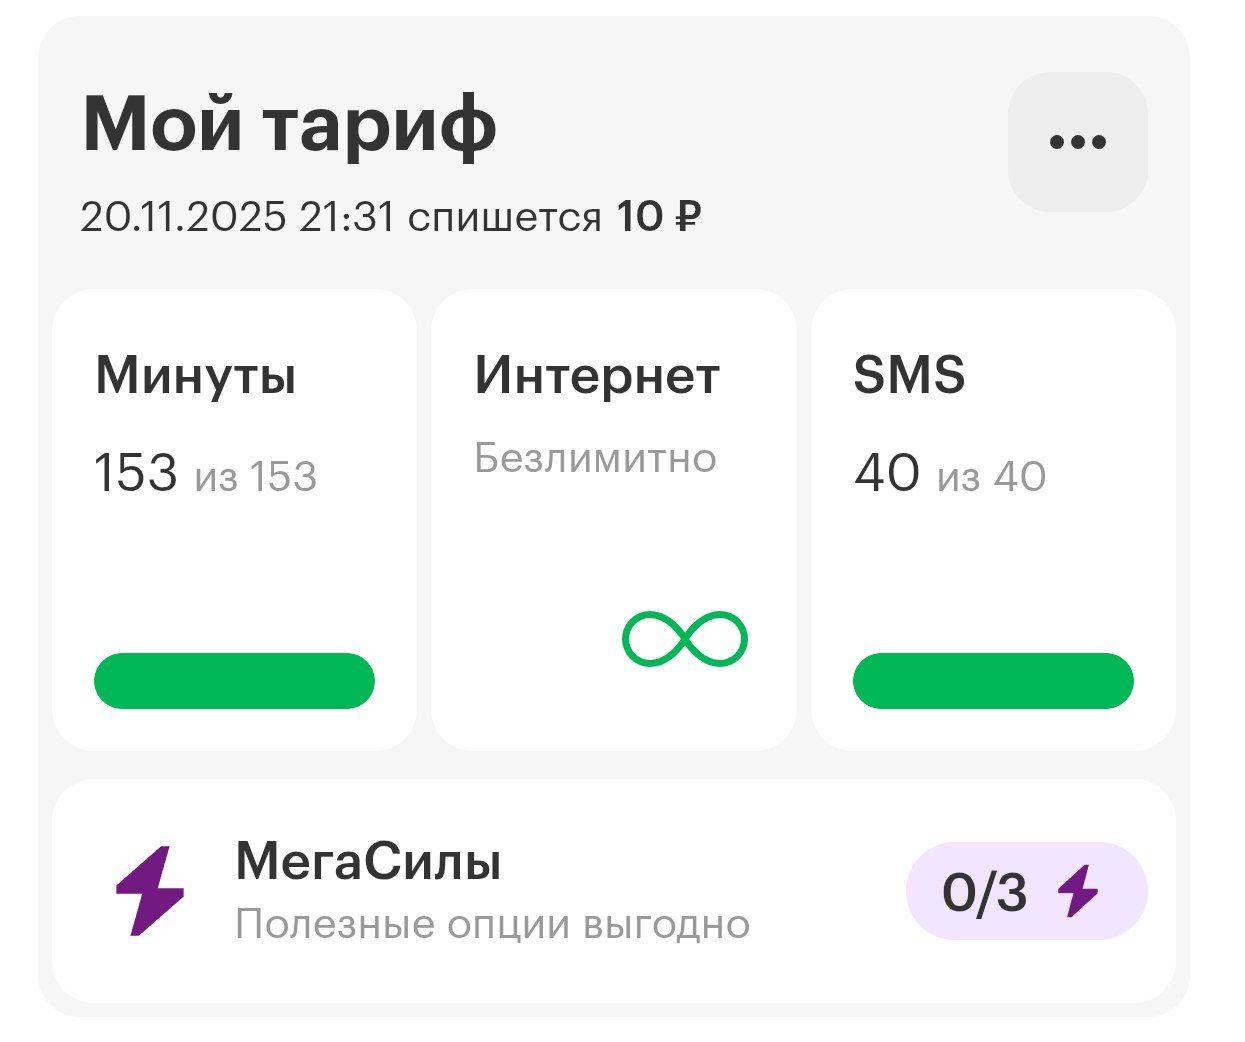Open the Минуты card title
This screenshot has width=1245, height=1042.
[195, 377]
